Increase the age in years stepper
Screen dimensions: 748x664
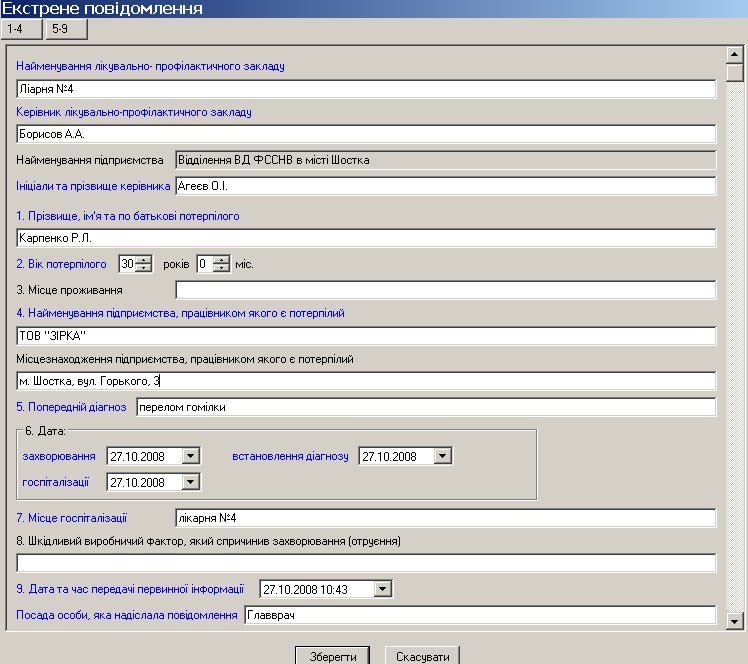[144, 260]
